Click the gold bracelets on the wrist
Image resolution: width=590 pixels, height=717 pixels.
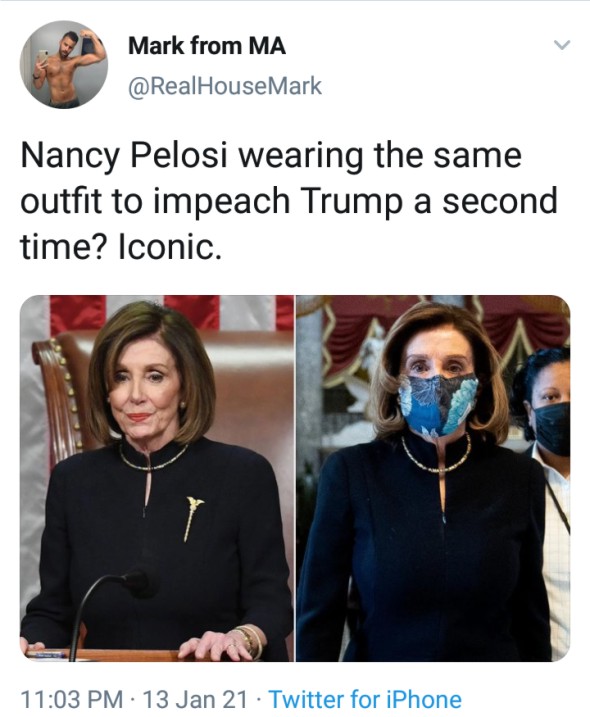[x=250, y=640]
